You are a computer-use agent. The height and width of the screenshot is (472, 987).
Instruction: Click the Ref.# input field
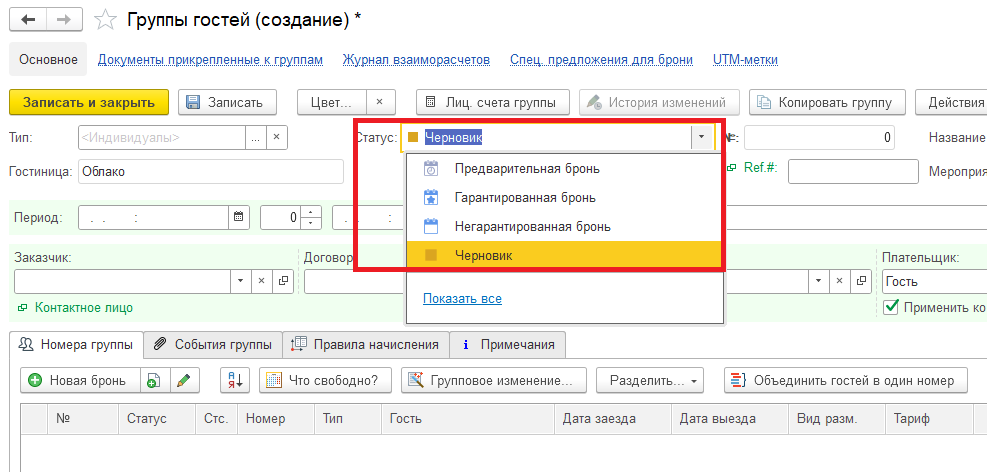pos(853,171)
